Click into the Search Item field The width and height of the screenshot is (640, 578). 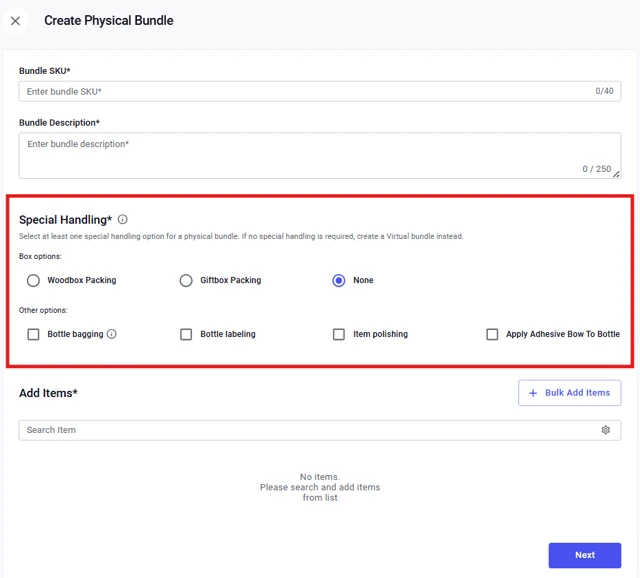[x=320, y=430]
